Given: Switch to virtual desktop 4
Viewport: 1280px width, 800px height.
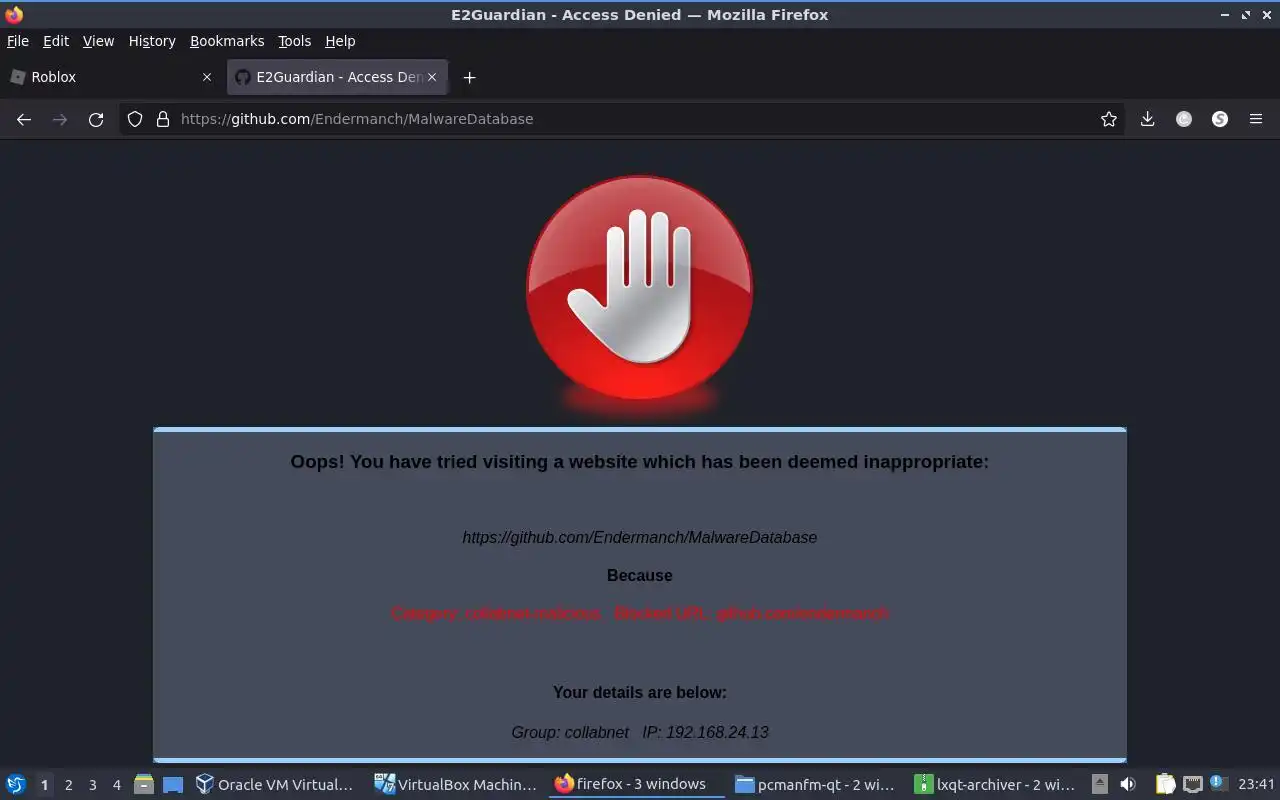Looking at the screenshot, I should click(x=116, y=785).
